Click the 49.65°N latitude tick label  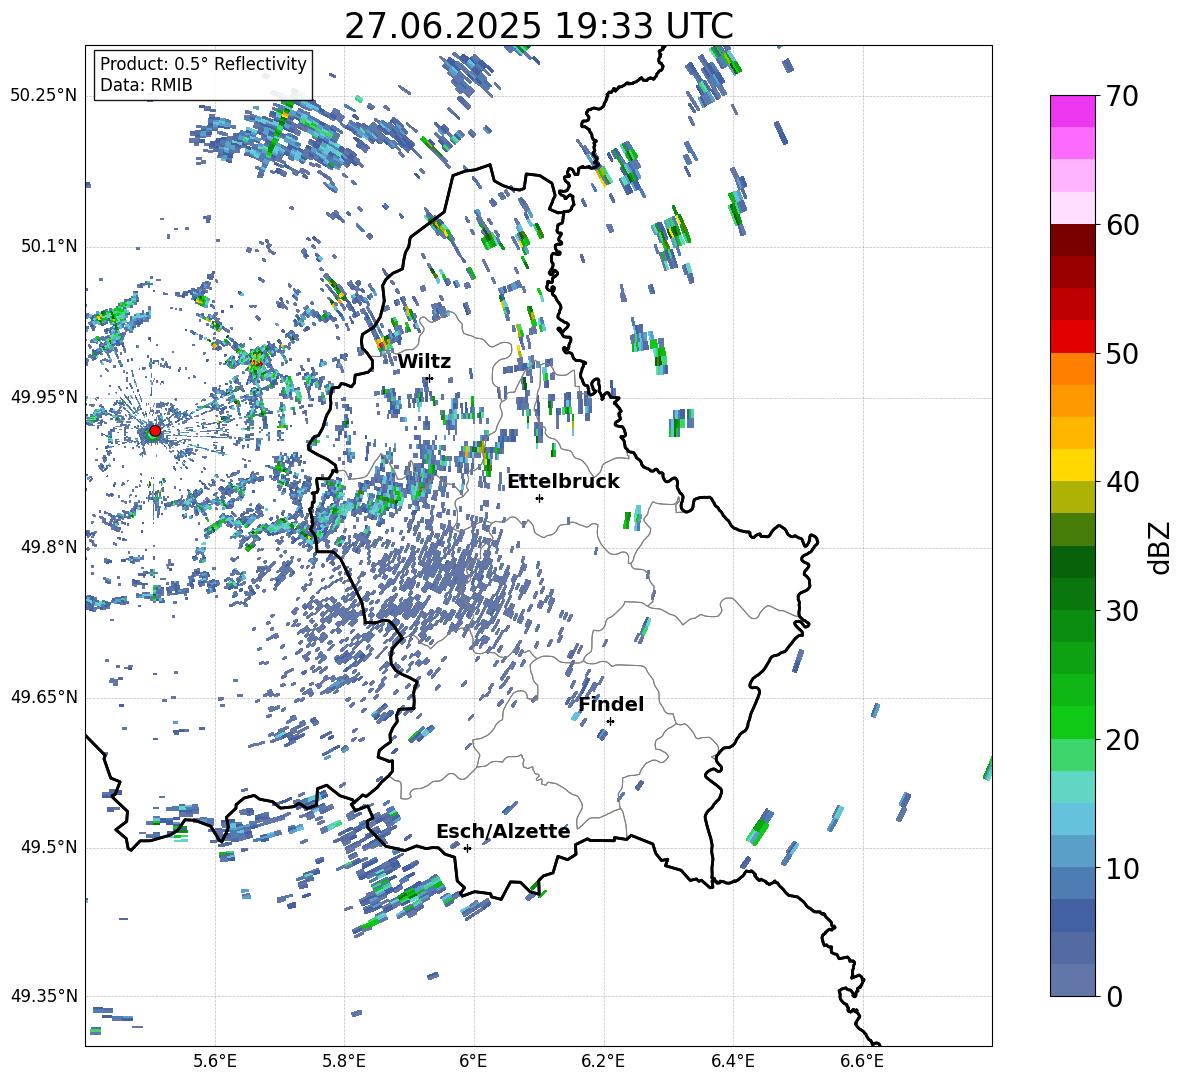(43, 697)
